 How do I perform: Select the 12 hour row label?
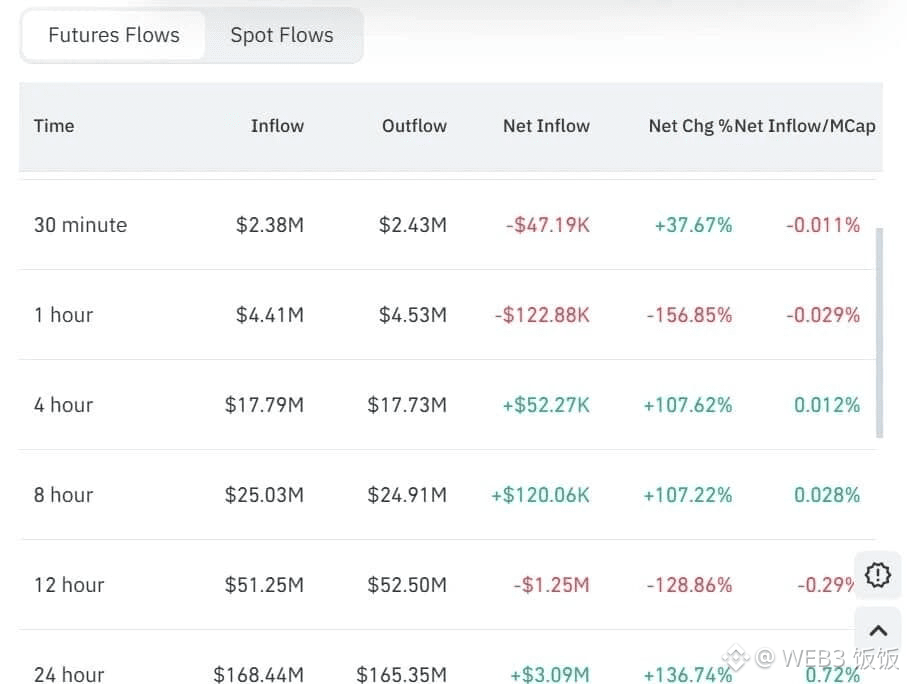[69, 585]
